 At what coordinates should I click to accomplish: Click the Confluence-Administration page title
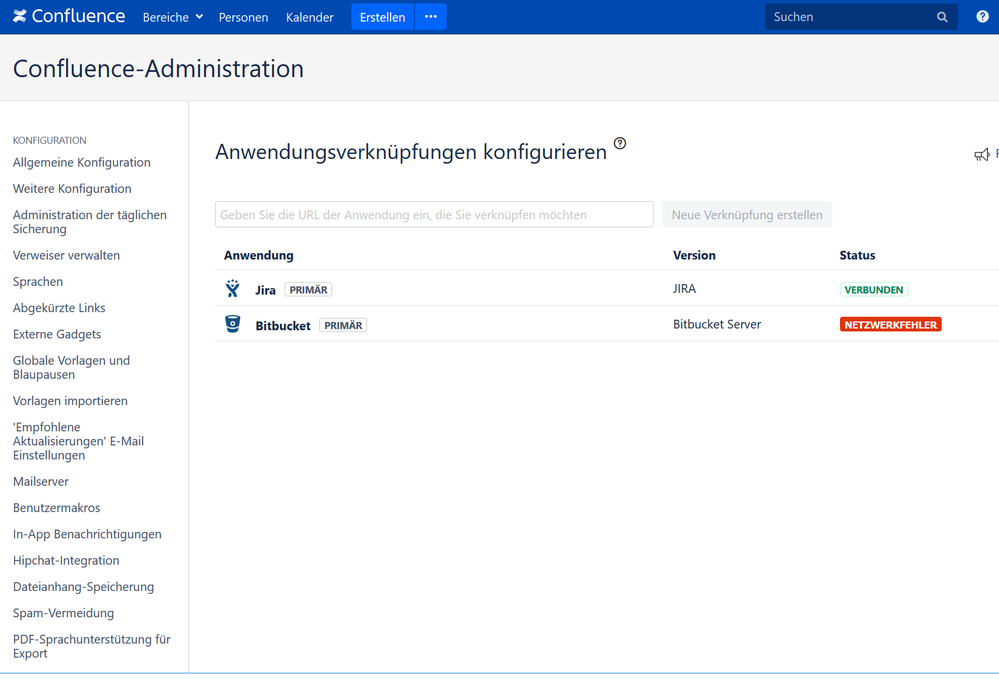click(x=158, y=69)
